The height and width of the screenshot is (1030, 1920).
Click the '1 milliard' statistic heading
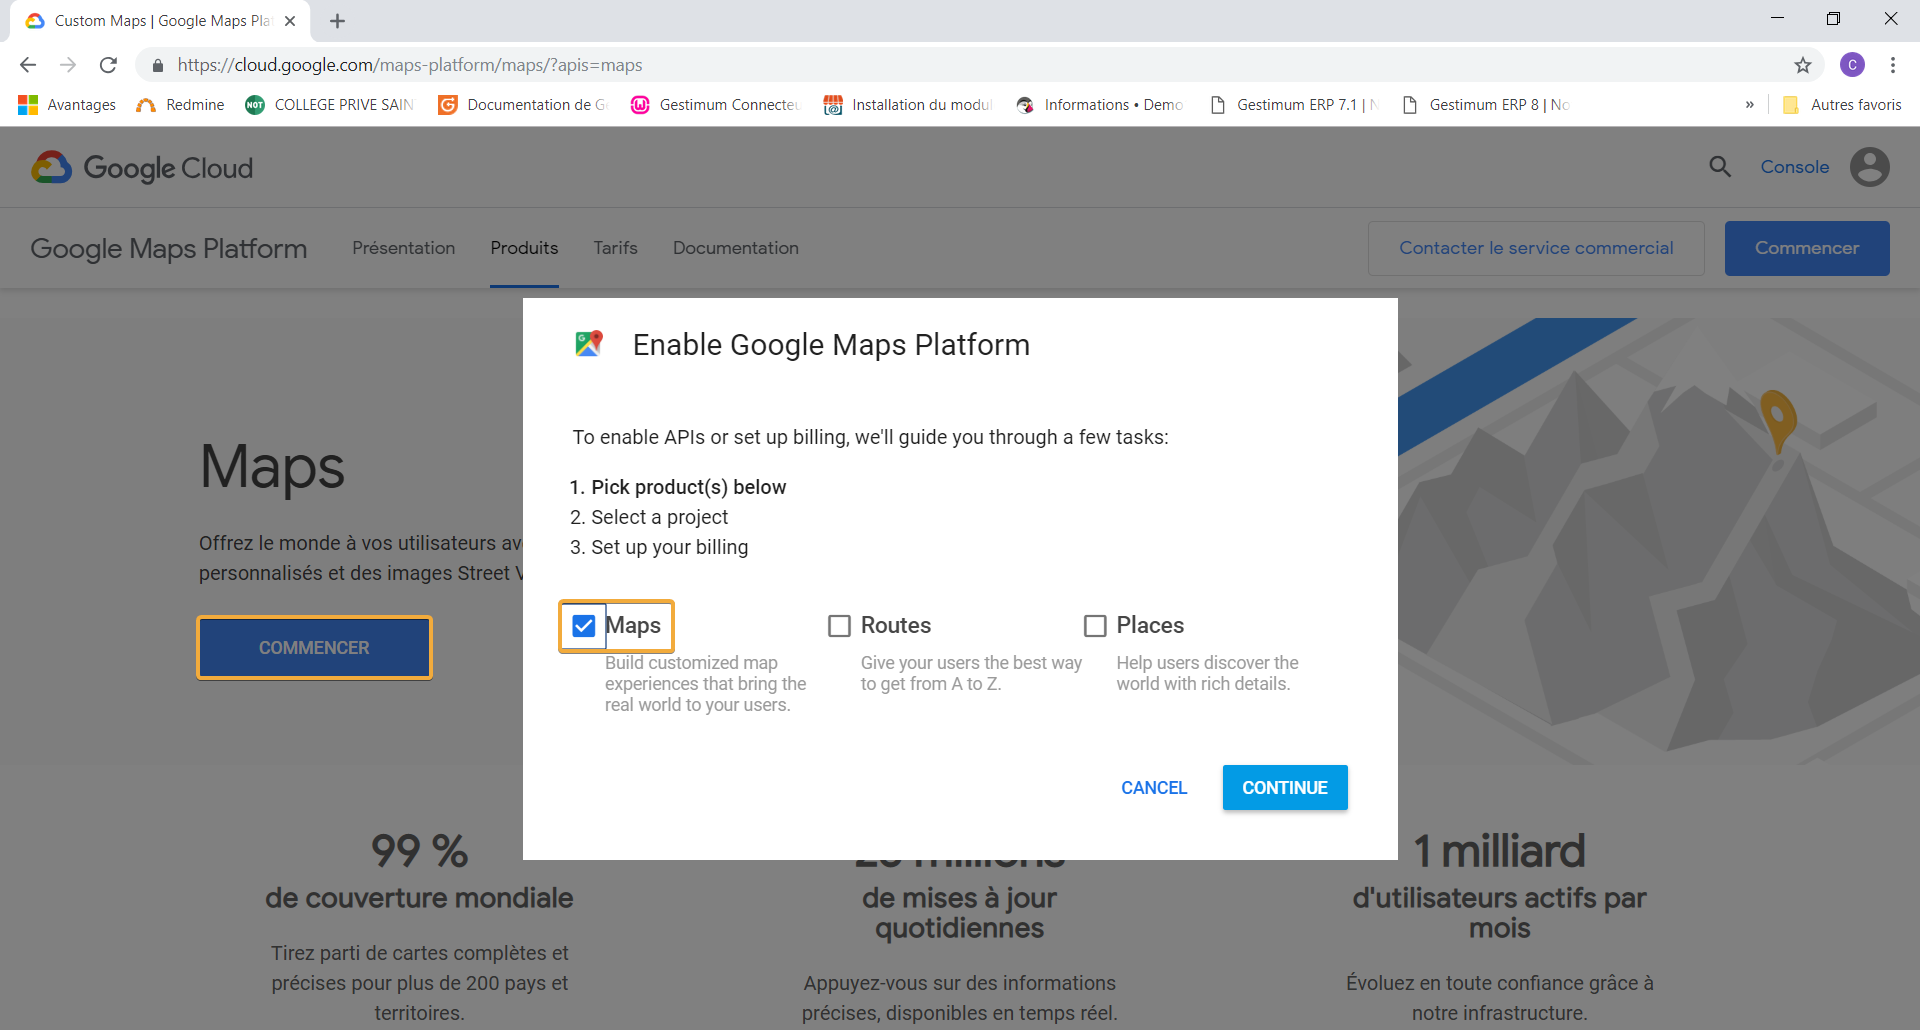[x=1499, y=851]
